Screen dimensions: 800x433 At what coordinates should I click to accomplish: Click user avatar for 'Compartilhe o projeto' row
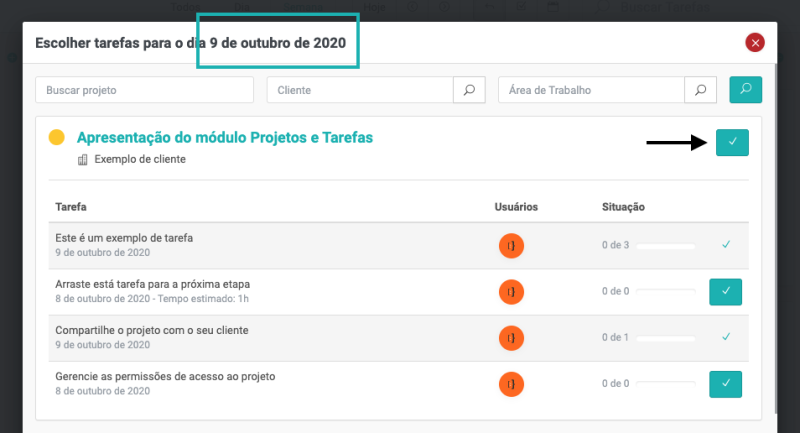512,337
